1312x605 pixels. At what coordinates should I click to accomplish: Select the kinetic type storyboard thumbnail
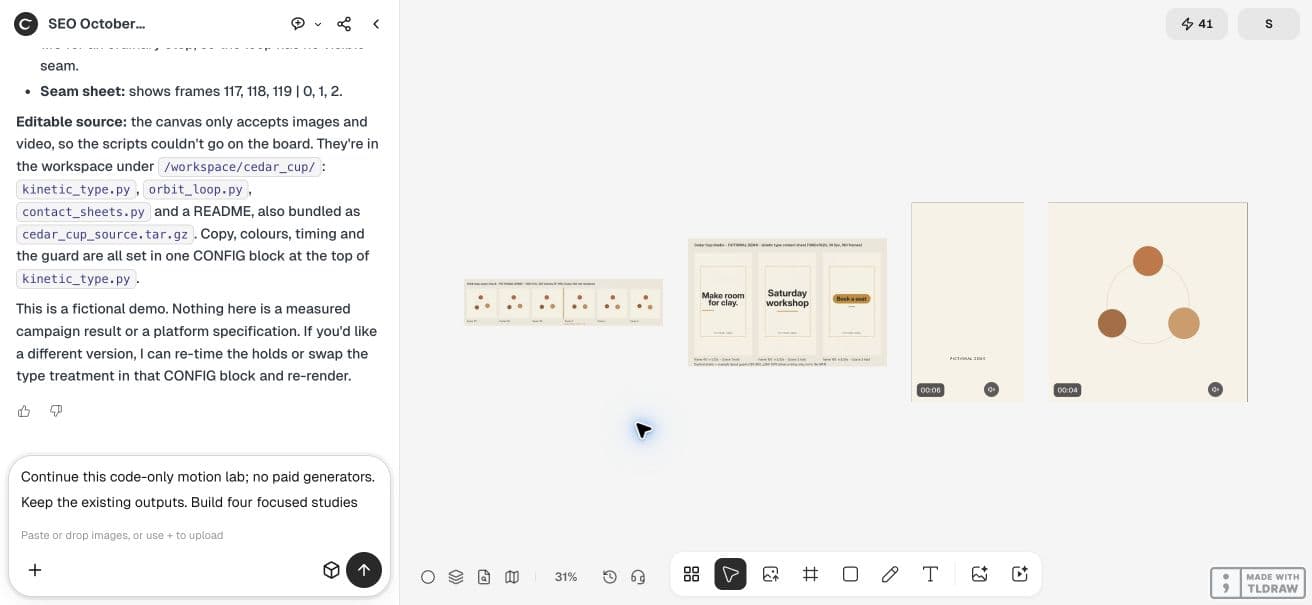coord(787,302)
